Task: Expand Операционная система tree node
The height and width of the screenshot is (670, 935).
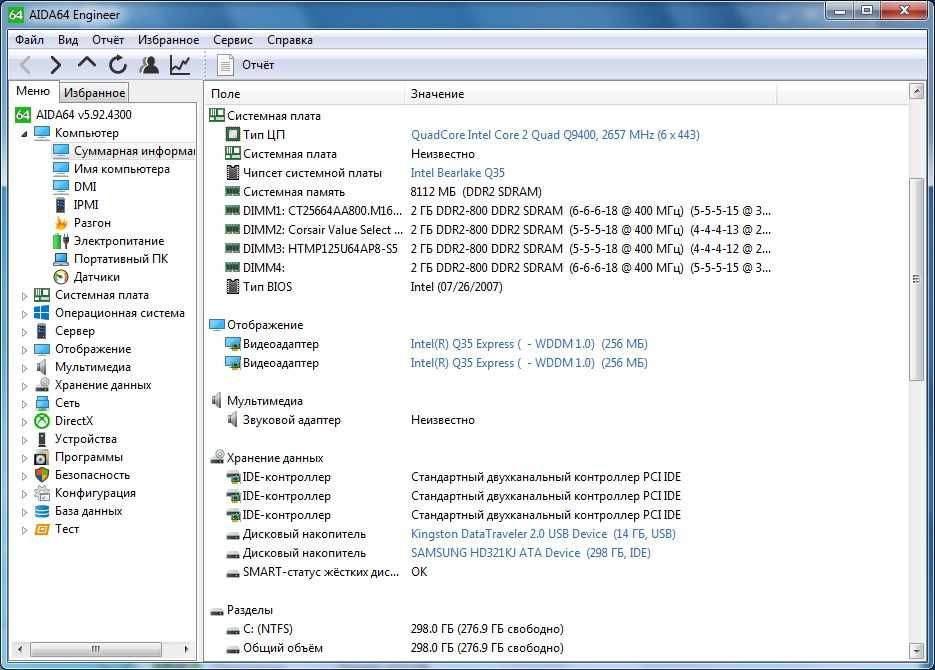Action: [24, 314]
